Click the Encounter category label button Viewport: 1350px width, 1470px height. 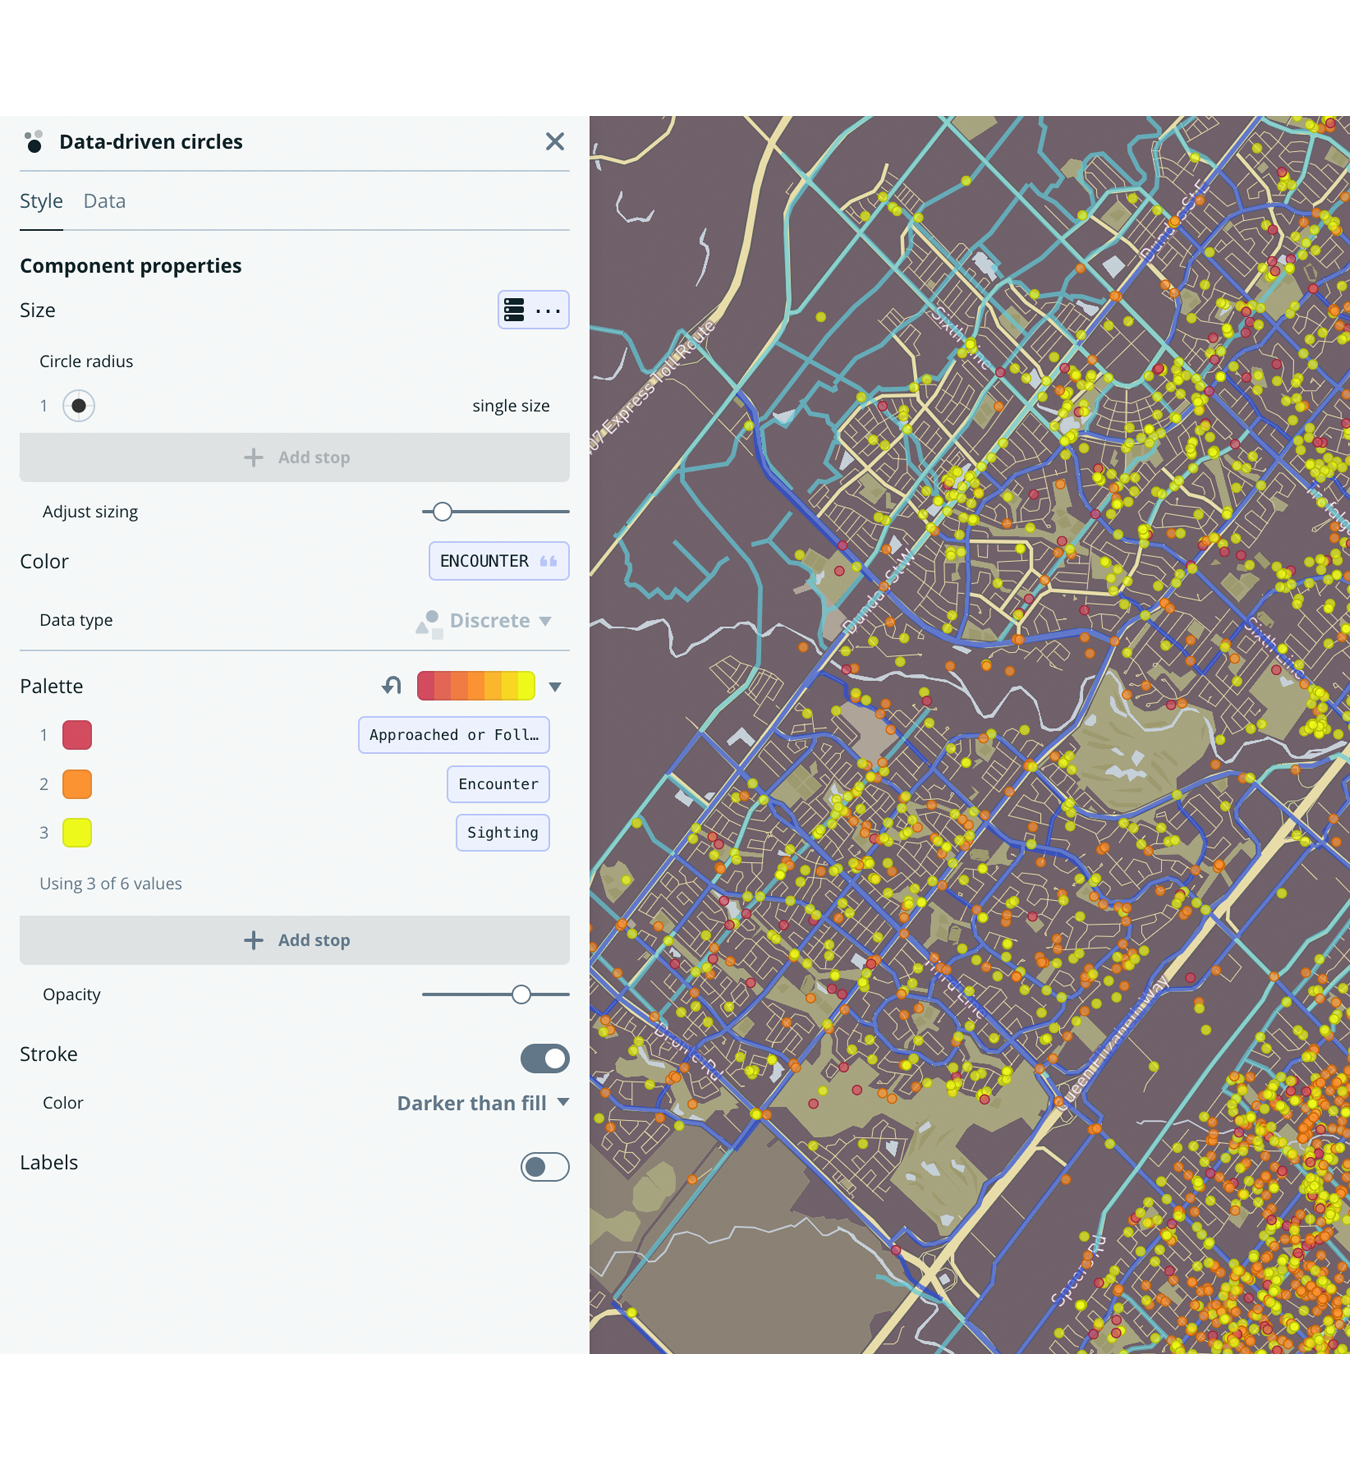pyautogui.click(x=498, y=784)
